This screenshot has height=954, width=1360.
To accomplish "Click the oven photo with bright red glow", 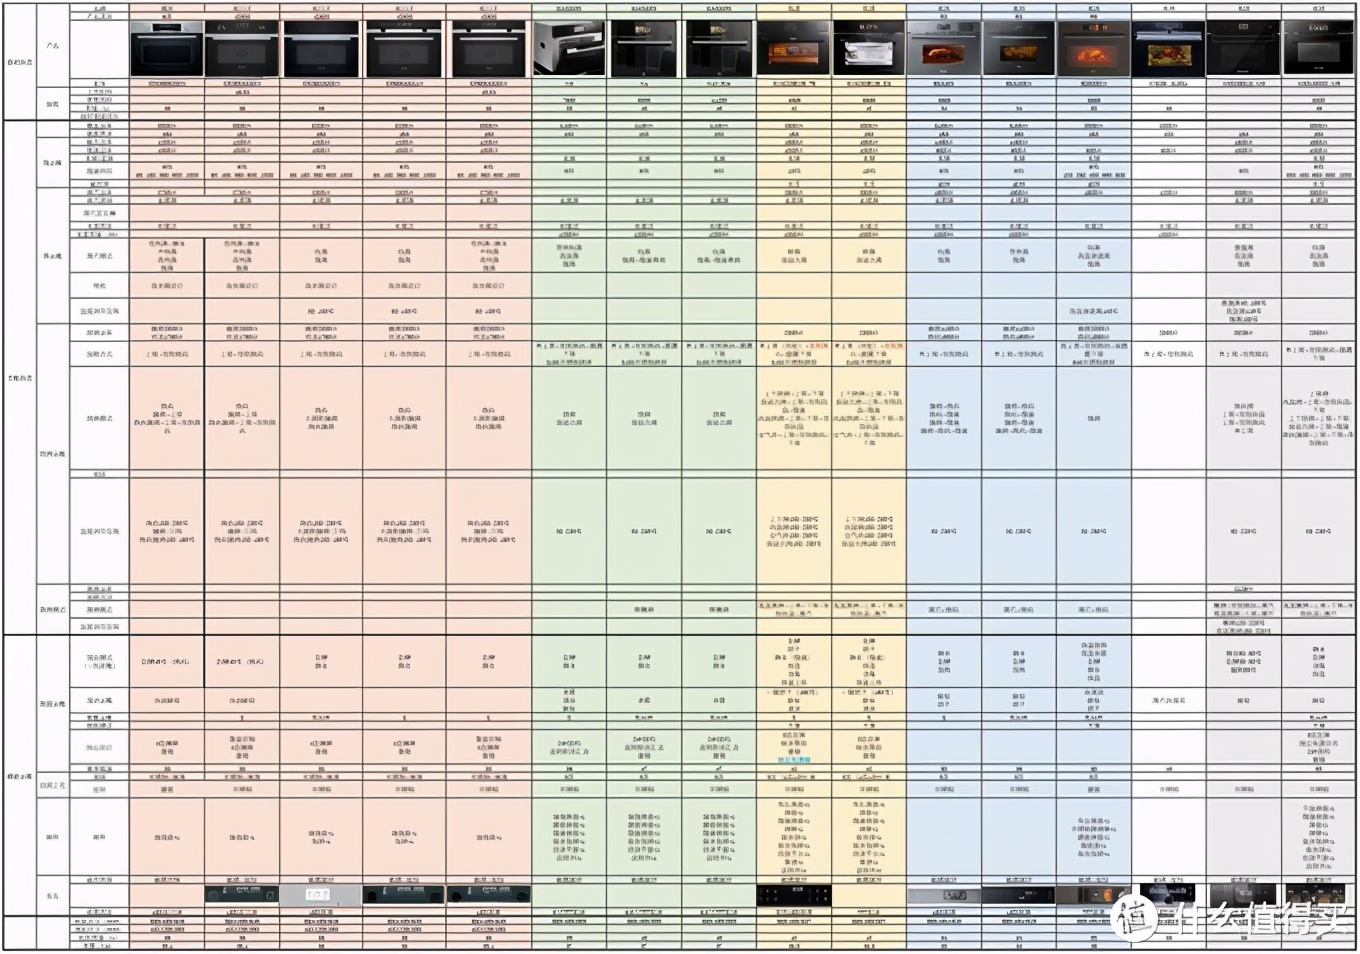I will [x=1093, y=47].
